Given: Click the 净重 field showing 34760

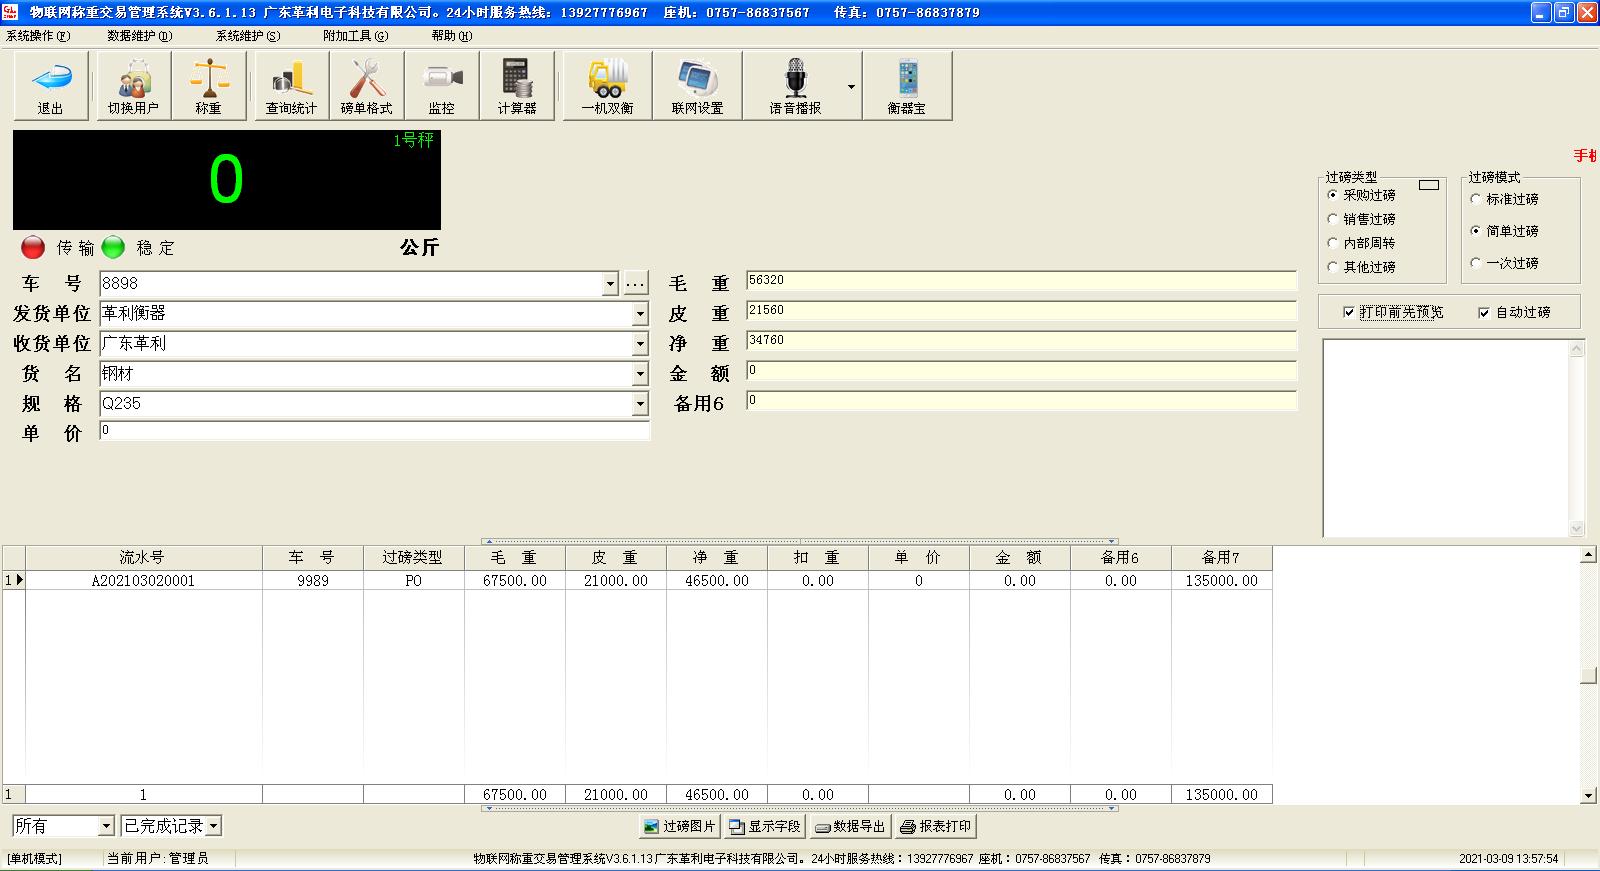Looking at the screenshot, I should click(1021, 341).
